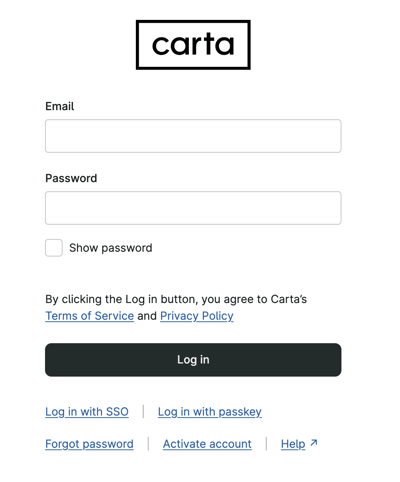
Task: Open the Activate account link
Action: (x=207, y=444)
